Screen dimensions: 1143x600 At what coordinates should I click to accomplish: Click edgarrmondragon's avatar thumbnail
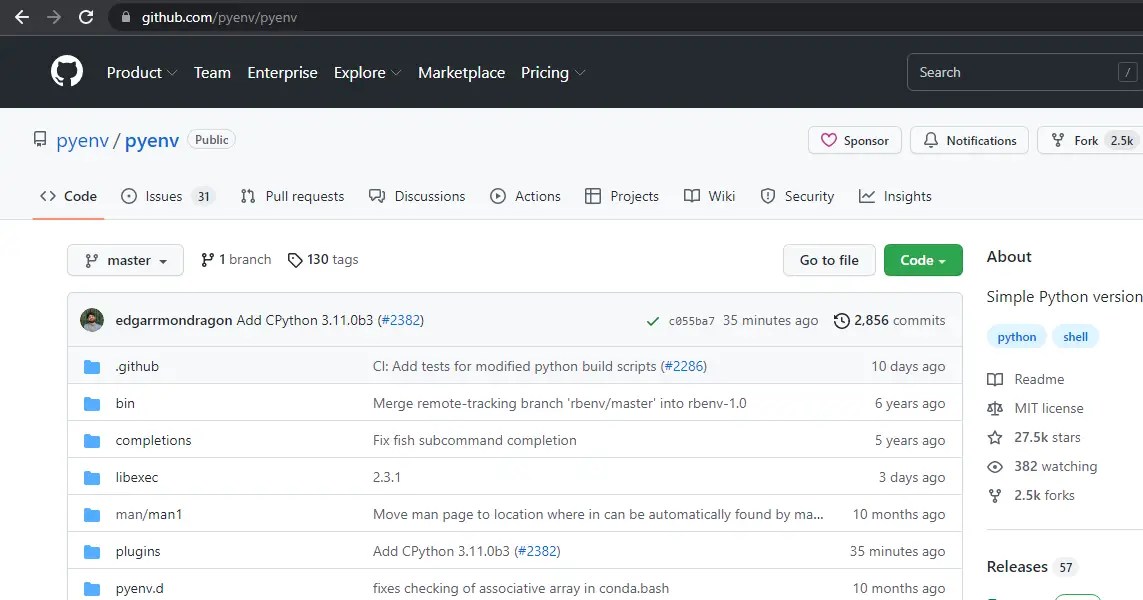click(92, 320)
